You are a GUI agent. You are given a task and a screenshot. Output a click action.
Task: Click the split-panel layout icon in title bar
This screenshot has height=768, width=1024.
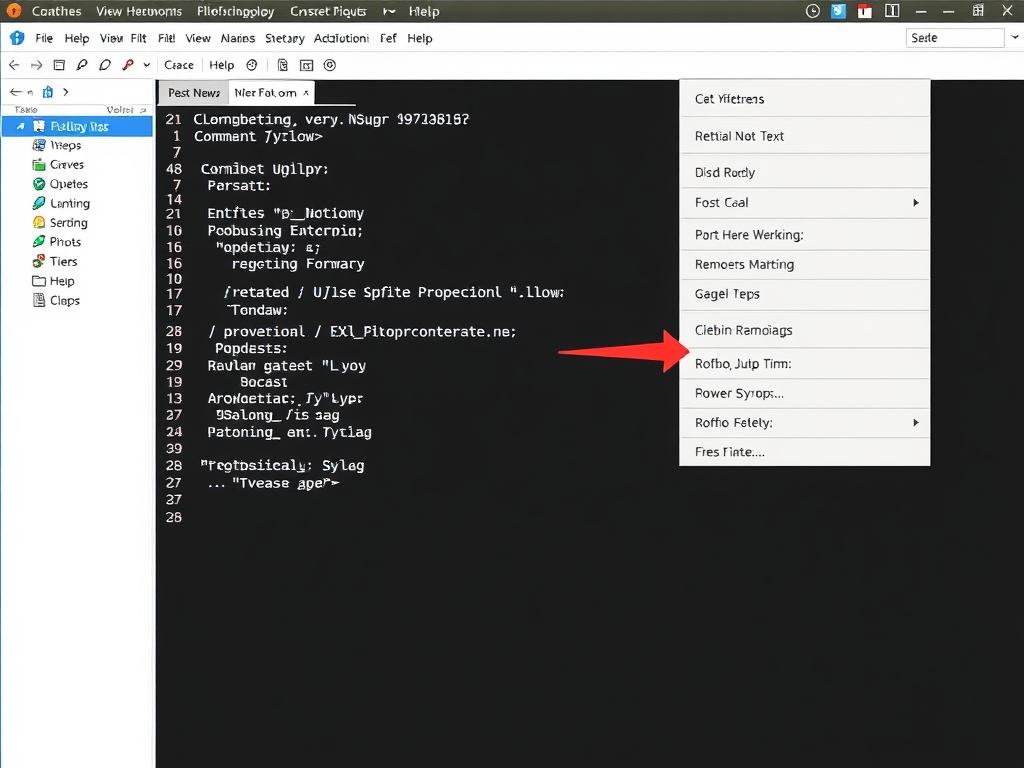tap(892, 11)
